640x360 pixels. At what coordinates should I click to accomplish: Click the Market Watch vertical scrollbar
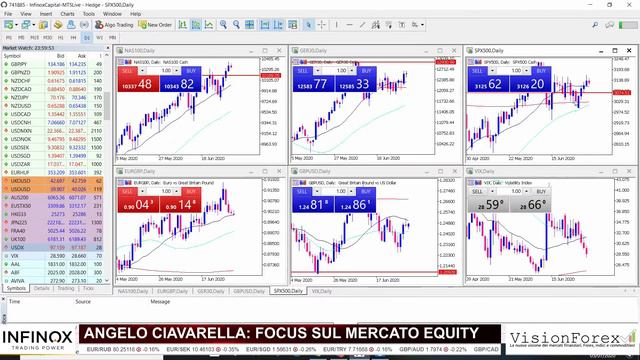click(107, 106)
